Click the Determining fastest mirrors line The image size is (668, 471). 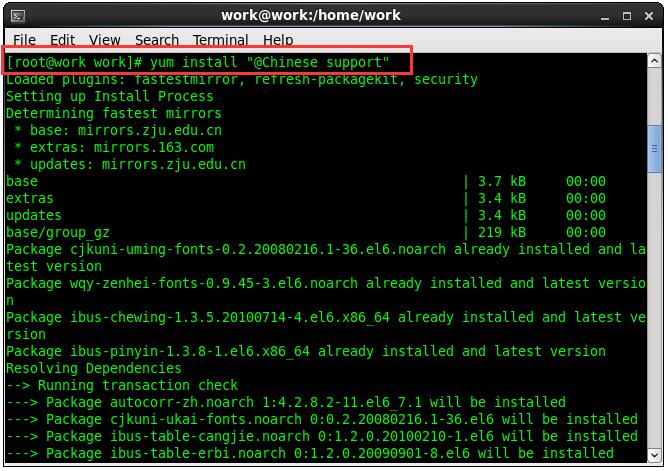[114, 114]
